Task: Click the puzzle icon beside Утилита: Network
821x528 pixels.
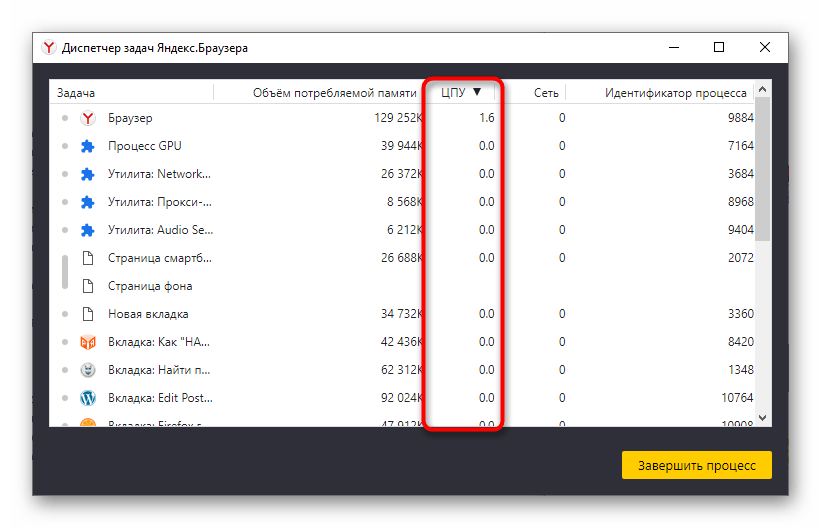Action: 88,174
